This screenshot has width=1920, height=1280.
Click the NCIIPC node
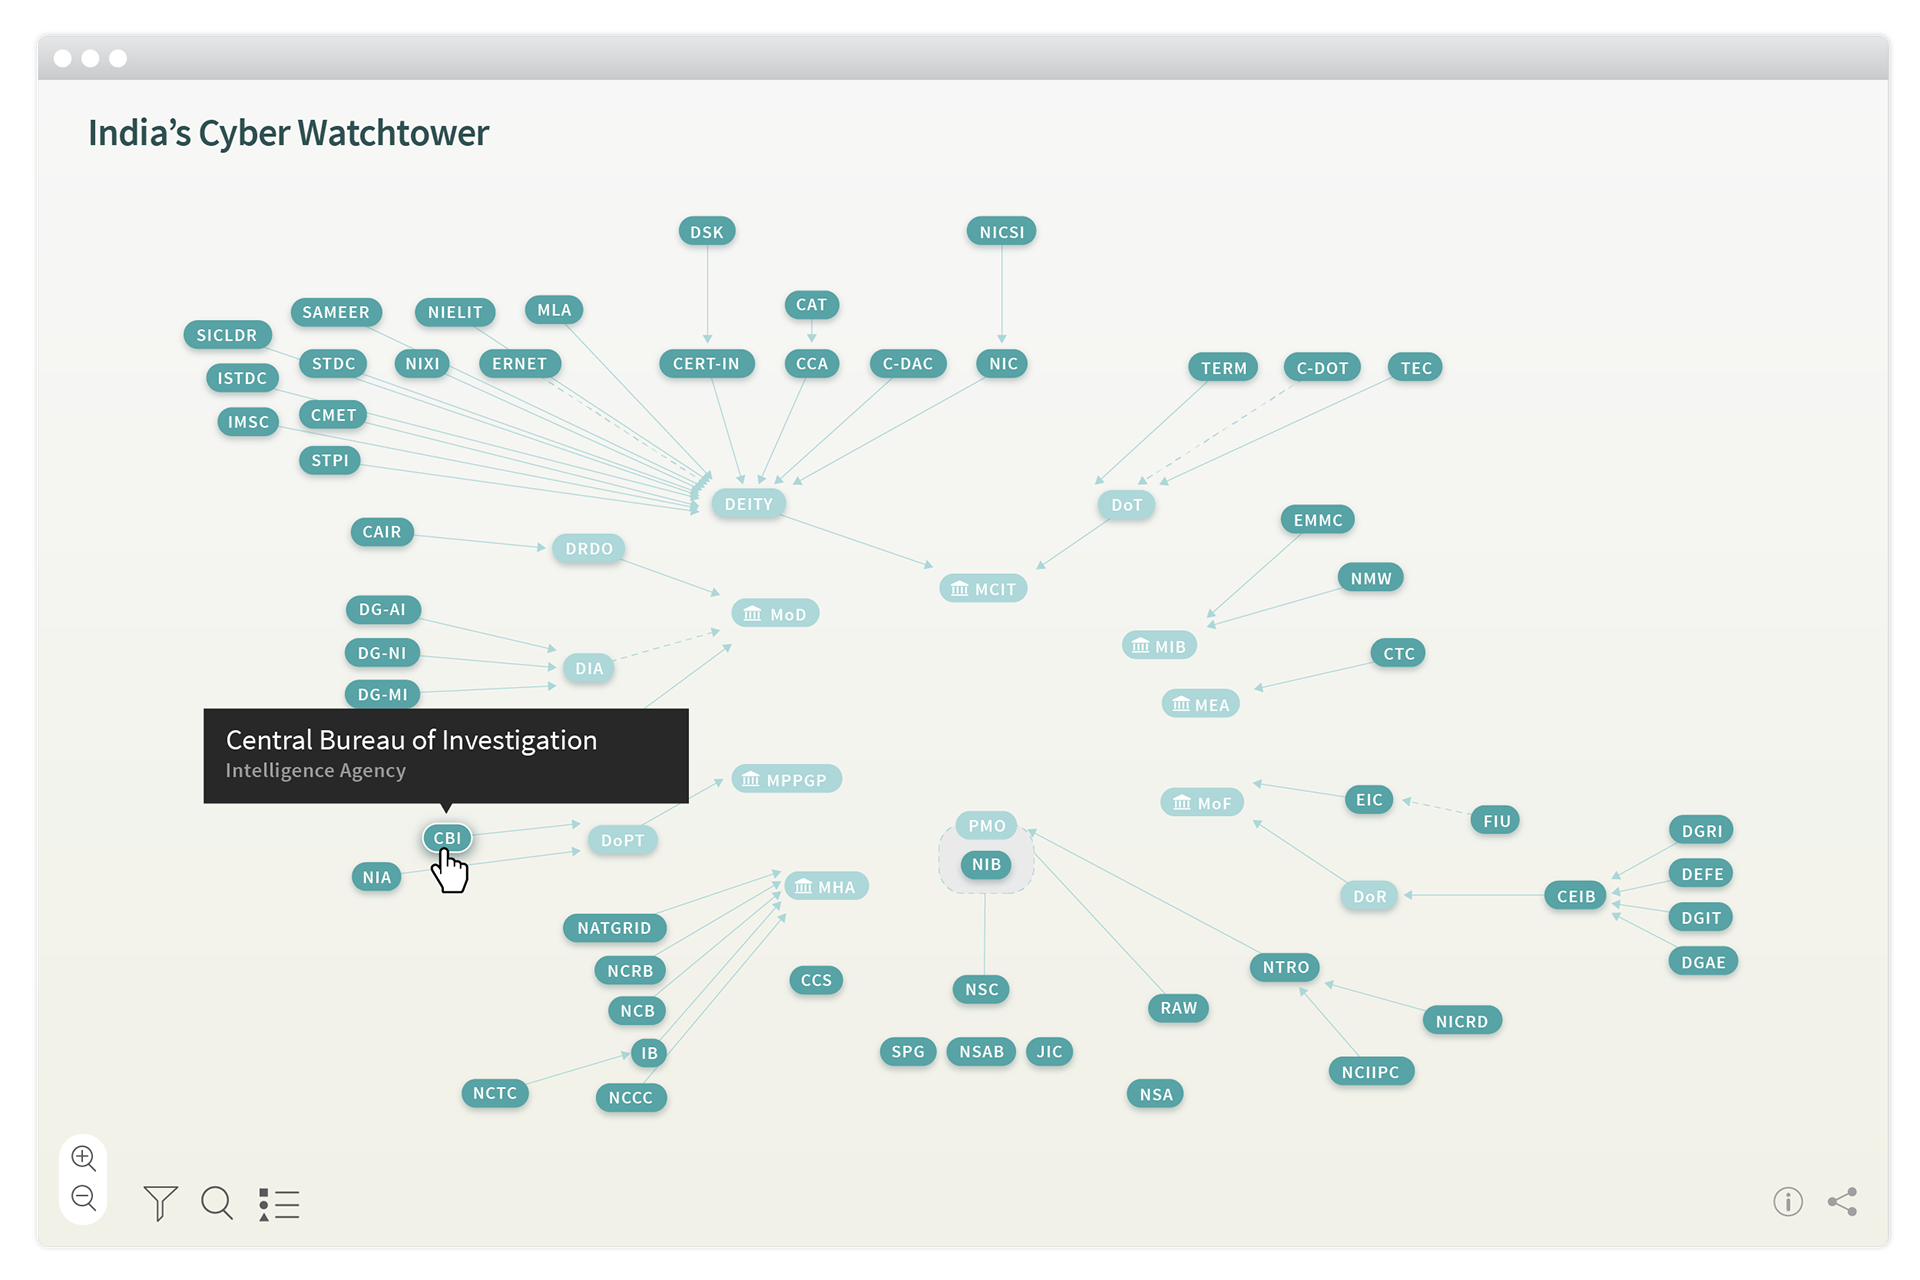tap(1371, 1072)
